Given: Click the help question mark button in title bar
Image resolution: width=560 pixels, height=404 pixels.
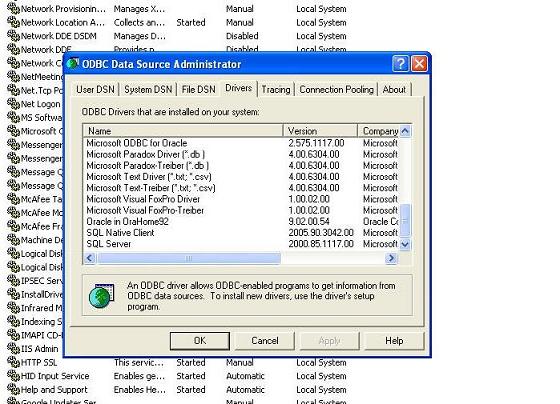Looking at the screenshot, I should [x=400, y=64].
